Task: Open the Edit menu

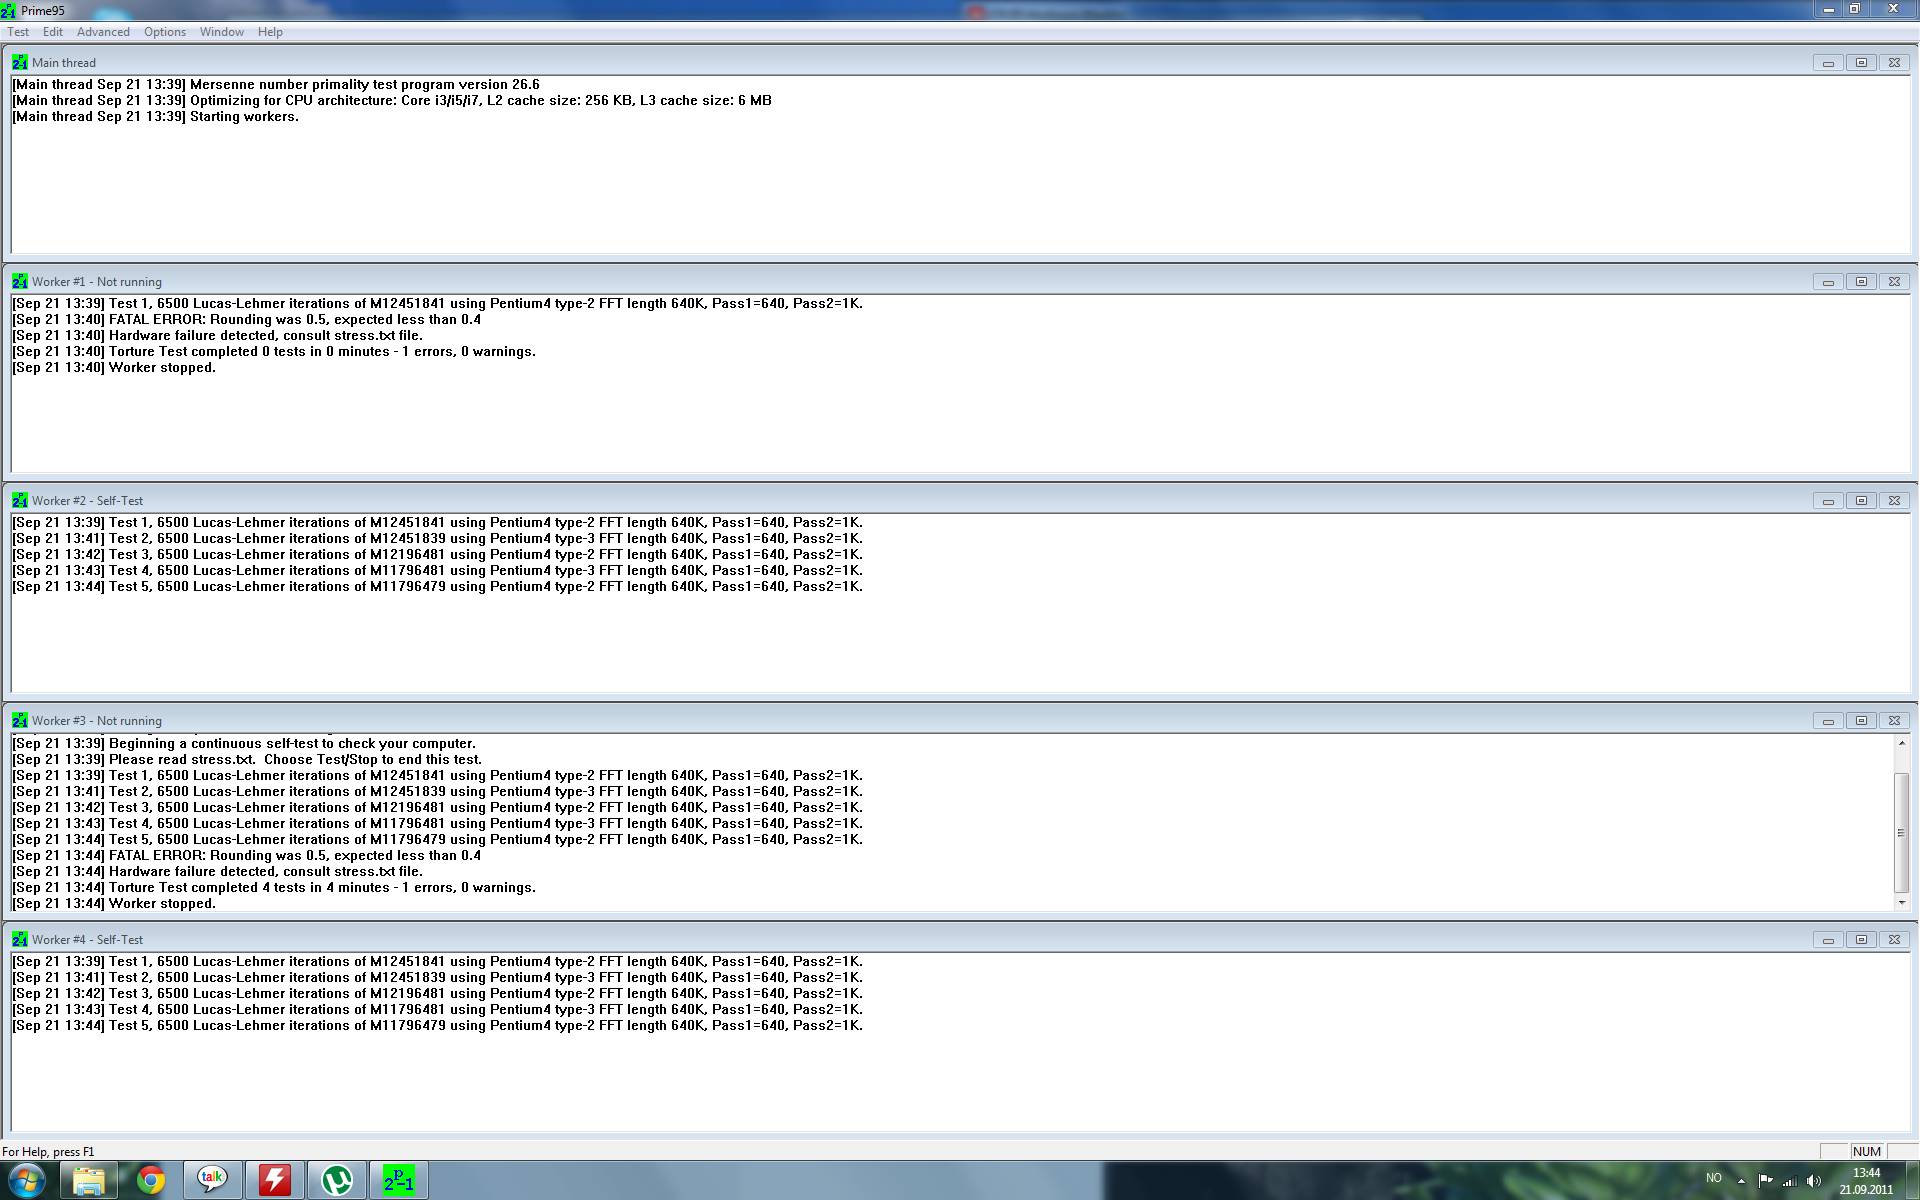Action: 53,32
